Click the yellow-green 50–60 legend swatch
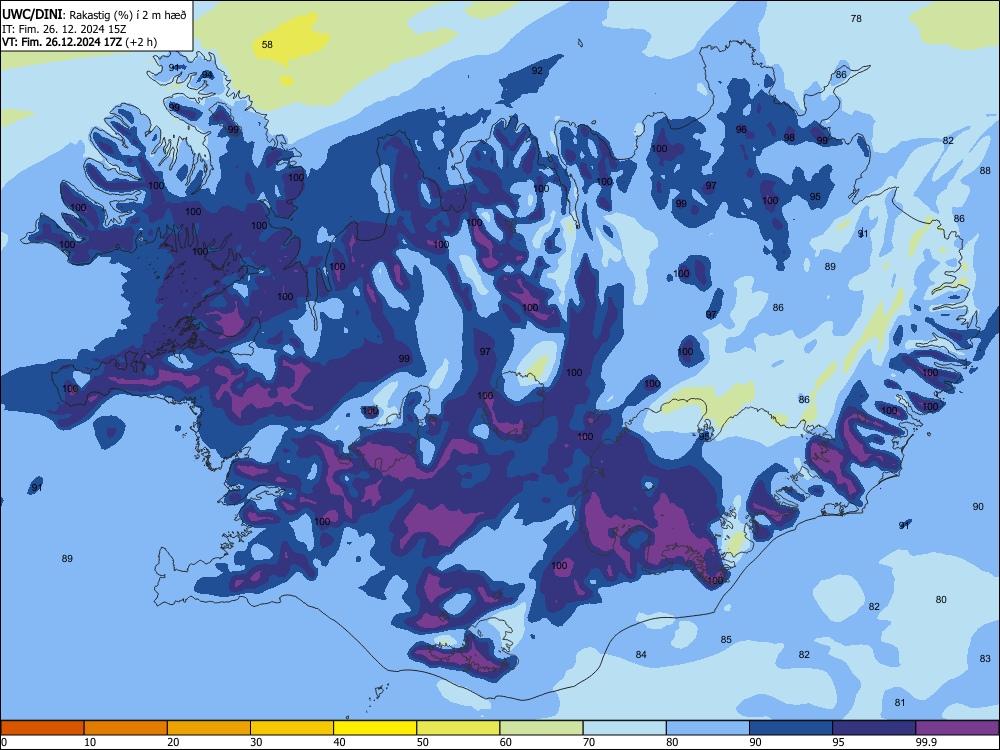Viewport: 1000px width, 750px height. (458, 728)
